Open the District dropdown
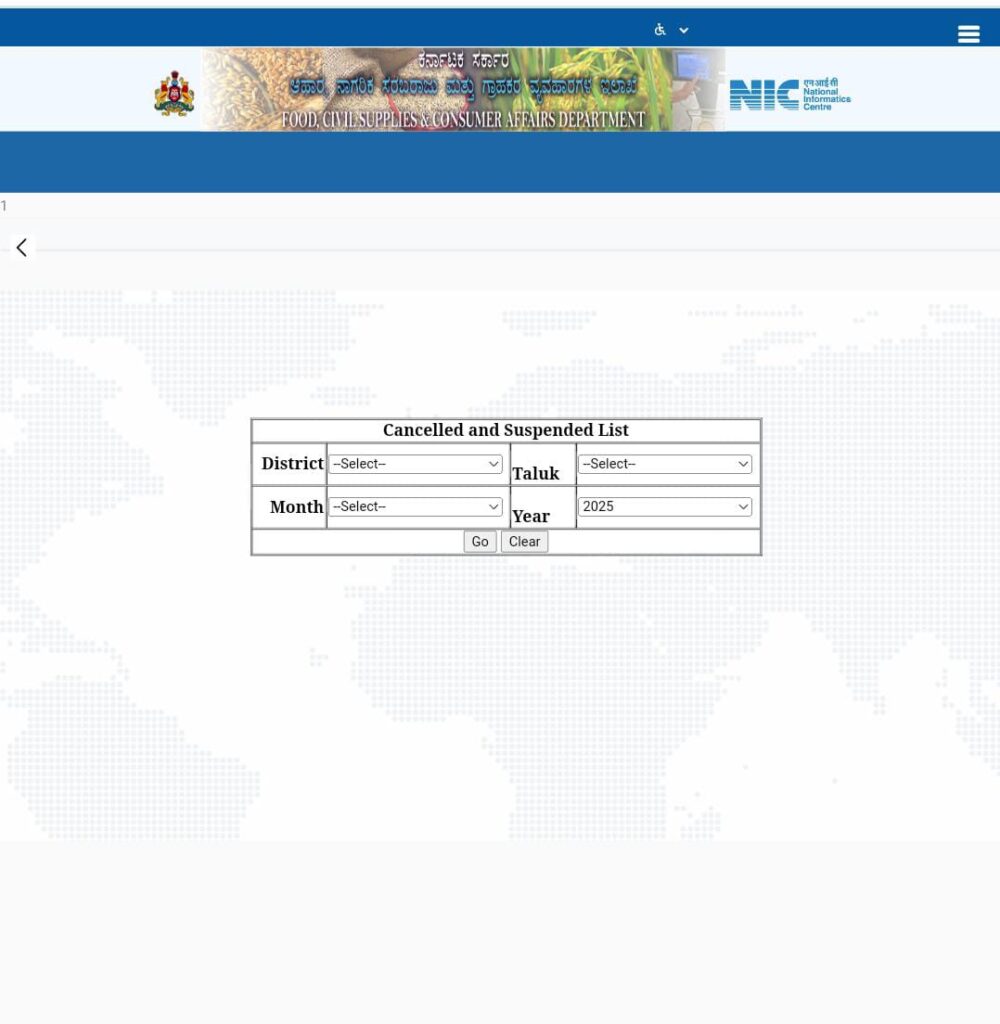Screen dimensions: 1000x1024 416,464
